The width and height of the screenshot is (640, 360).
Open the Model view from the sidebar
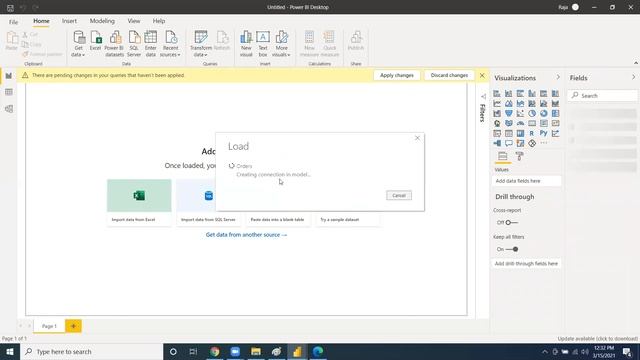[x=9, y=109]
